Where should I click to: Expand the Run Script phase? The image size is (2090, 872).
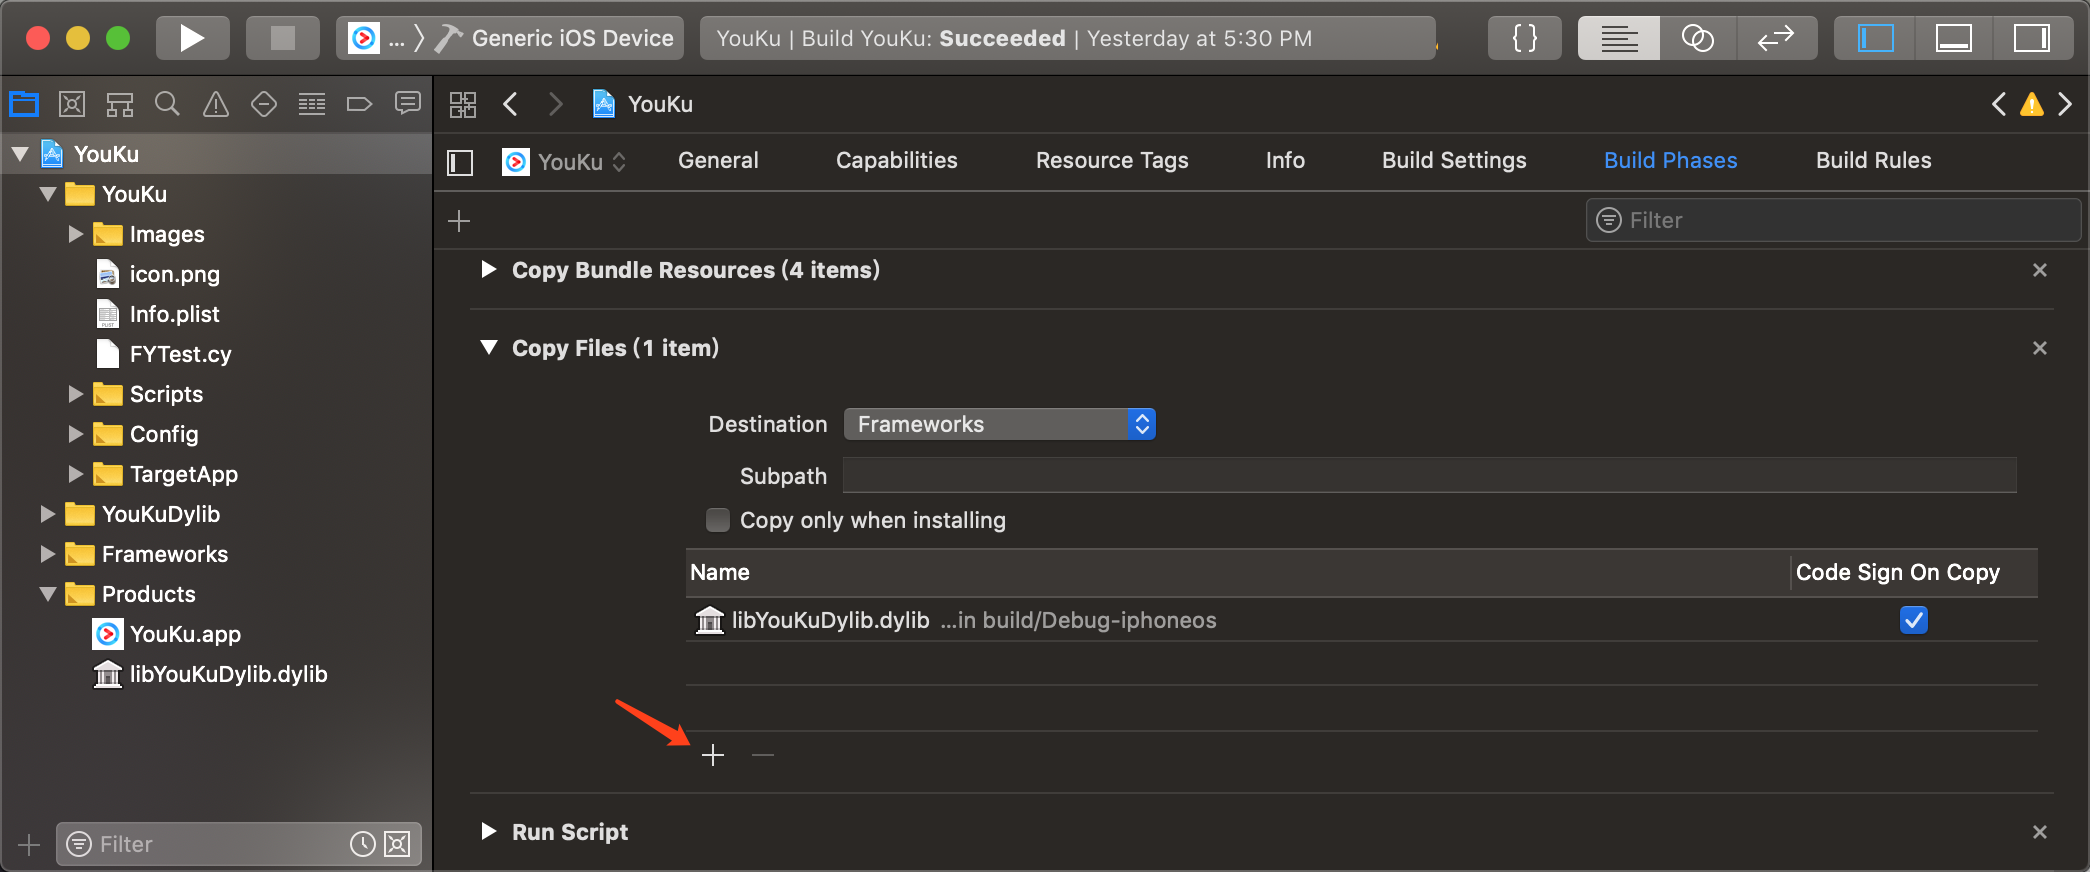click(x=489, y=832)
